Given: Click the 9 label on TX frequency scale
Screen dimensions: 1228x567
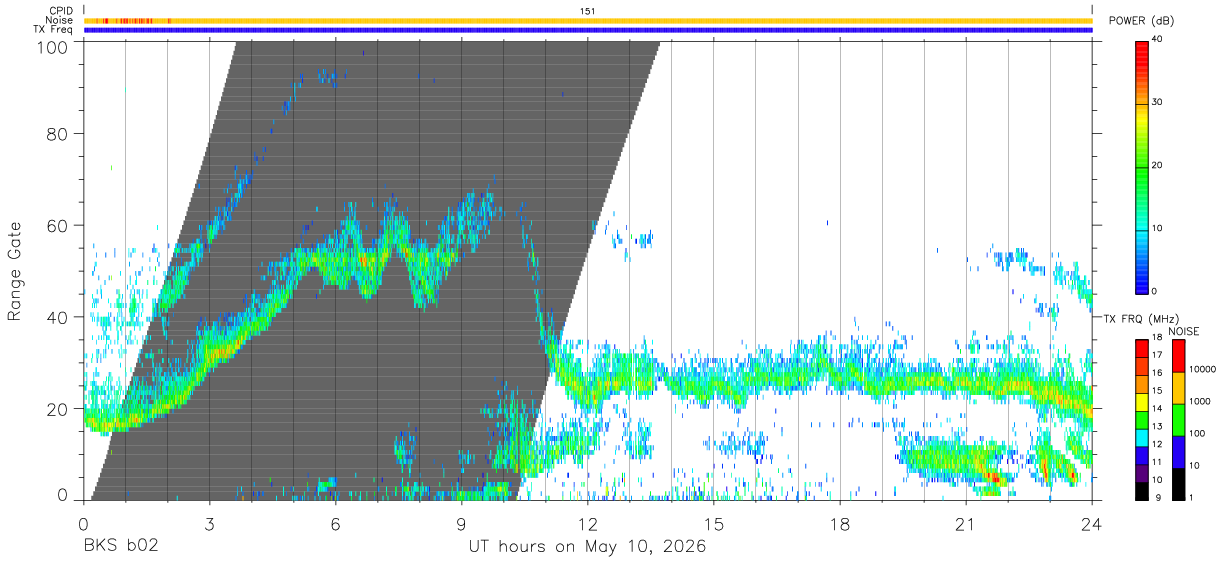Looking at the screenshot, I should [x=1156, y=497].
